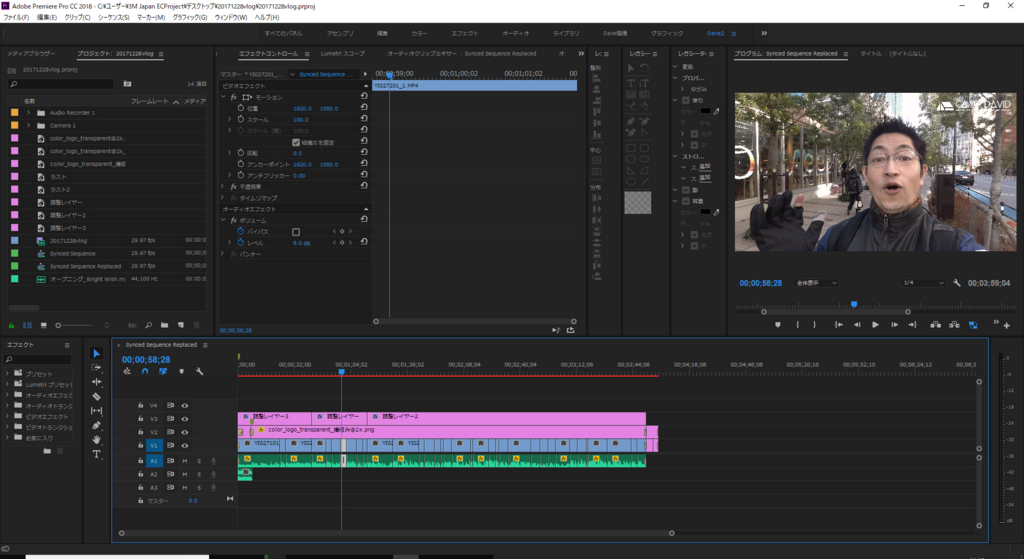Toggle sync lock for track V4
The height and width of the screenshot is (559, 1024).
tap(170, 406)
